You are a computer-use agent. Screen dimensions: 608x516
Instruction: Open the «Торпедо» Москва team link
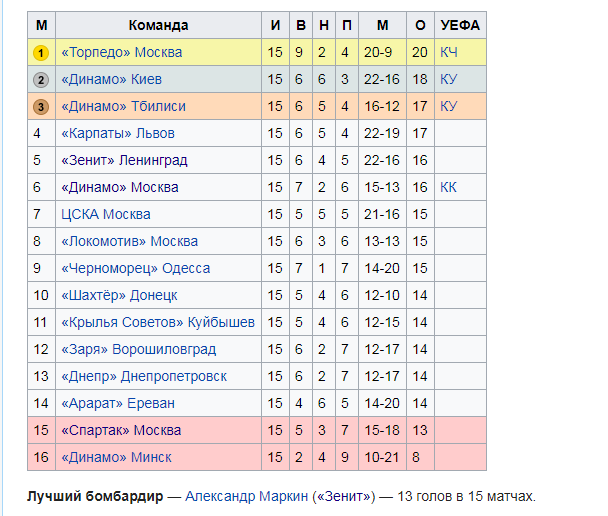pos(121,52)
